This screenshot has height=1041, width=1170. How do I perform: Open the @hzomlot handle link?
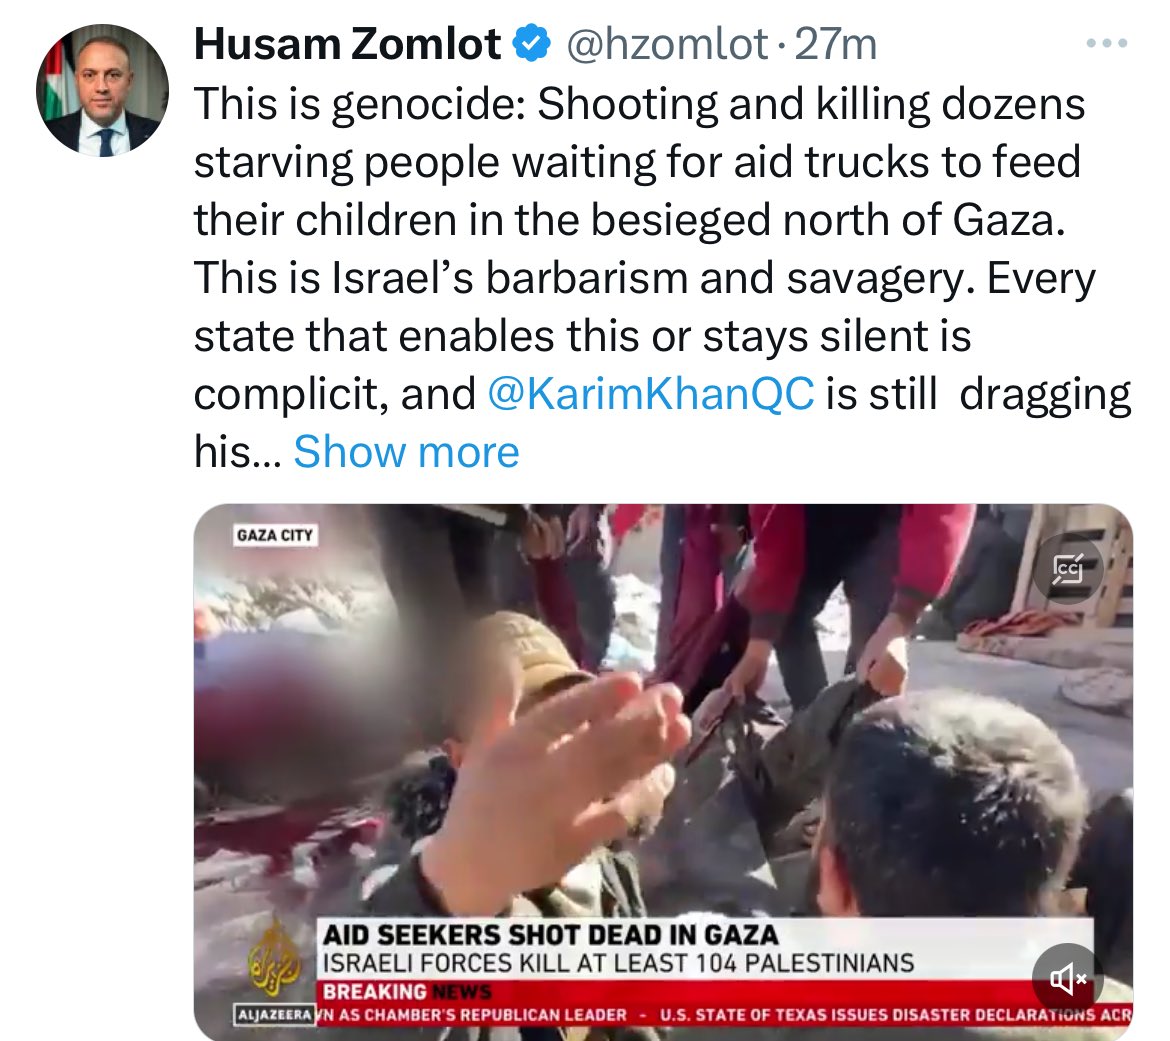[667, 44]
